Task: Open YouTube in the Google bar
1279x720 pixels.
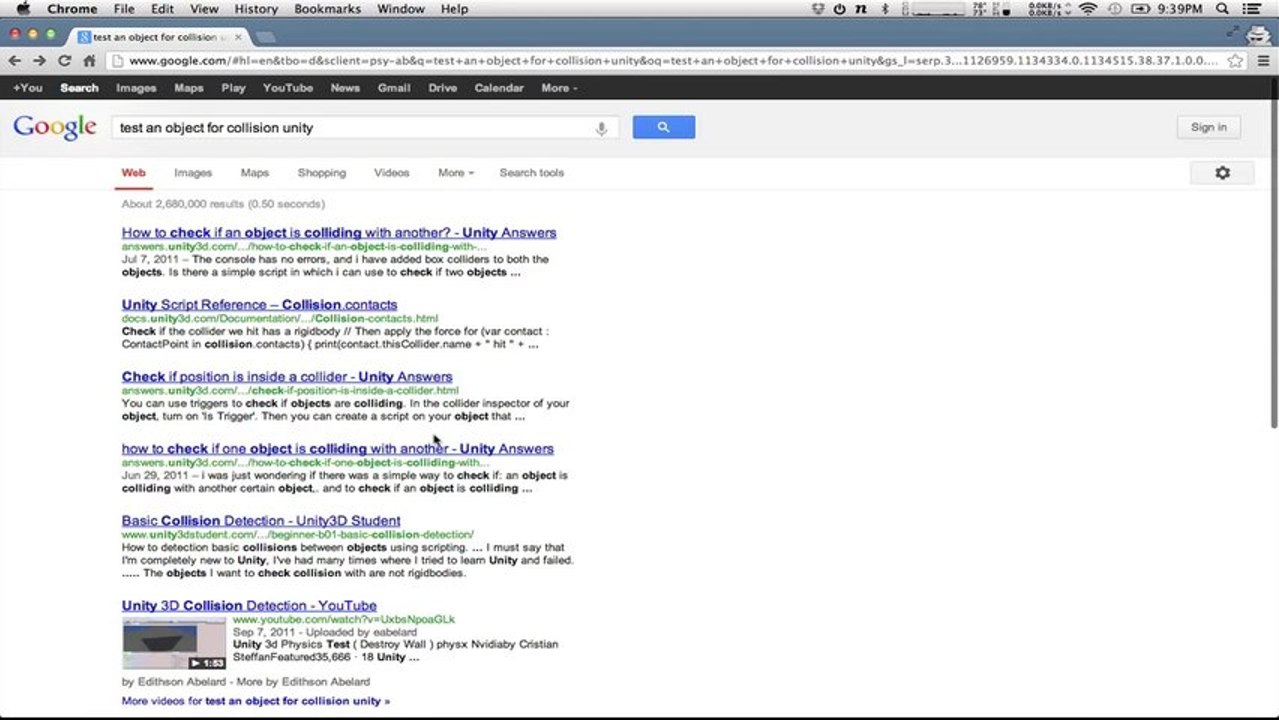Action: pyautogui.click(x=288, y=88)
